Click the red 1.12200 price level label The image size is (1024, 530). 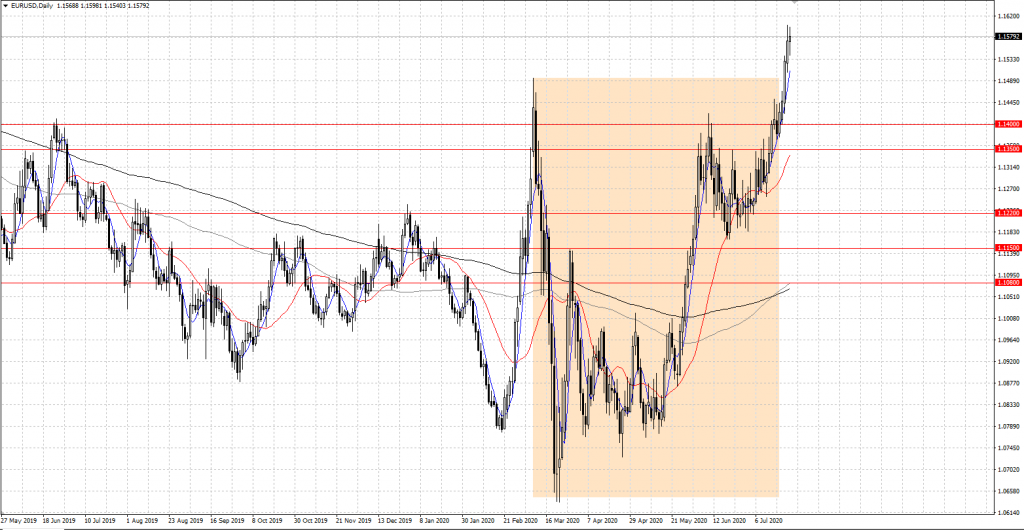point(1008,213)
